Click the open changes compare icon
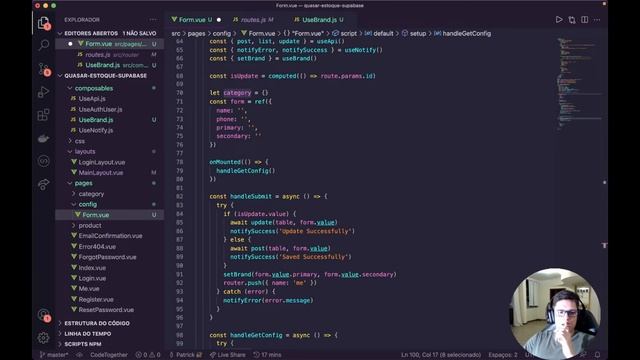The height and width of the screenshot is (360, 640). tap(572, 20)
